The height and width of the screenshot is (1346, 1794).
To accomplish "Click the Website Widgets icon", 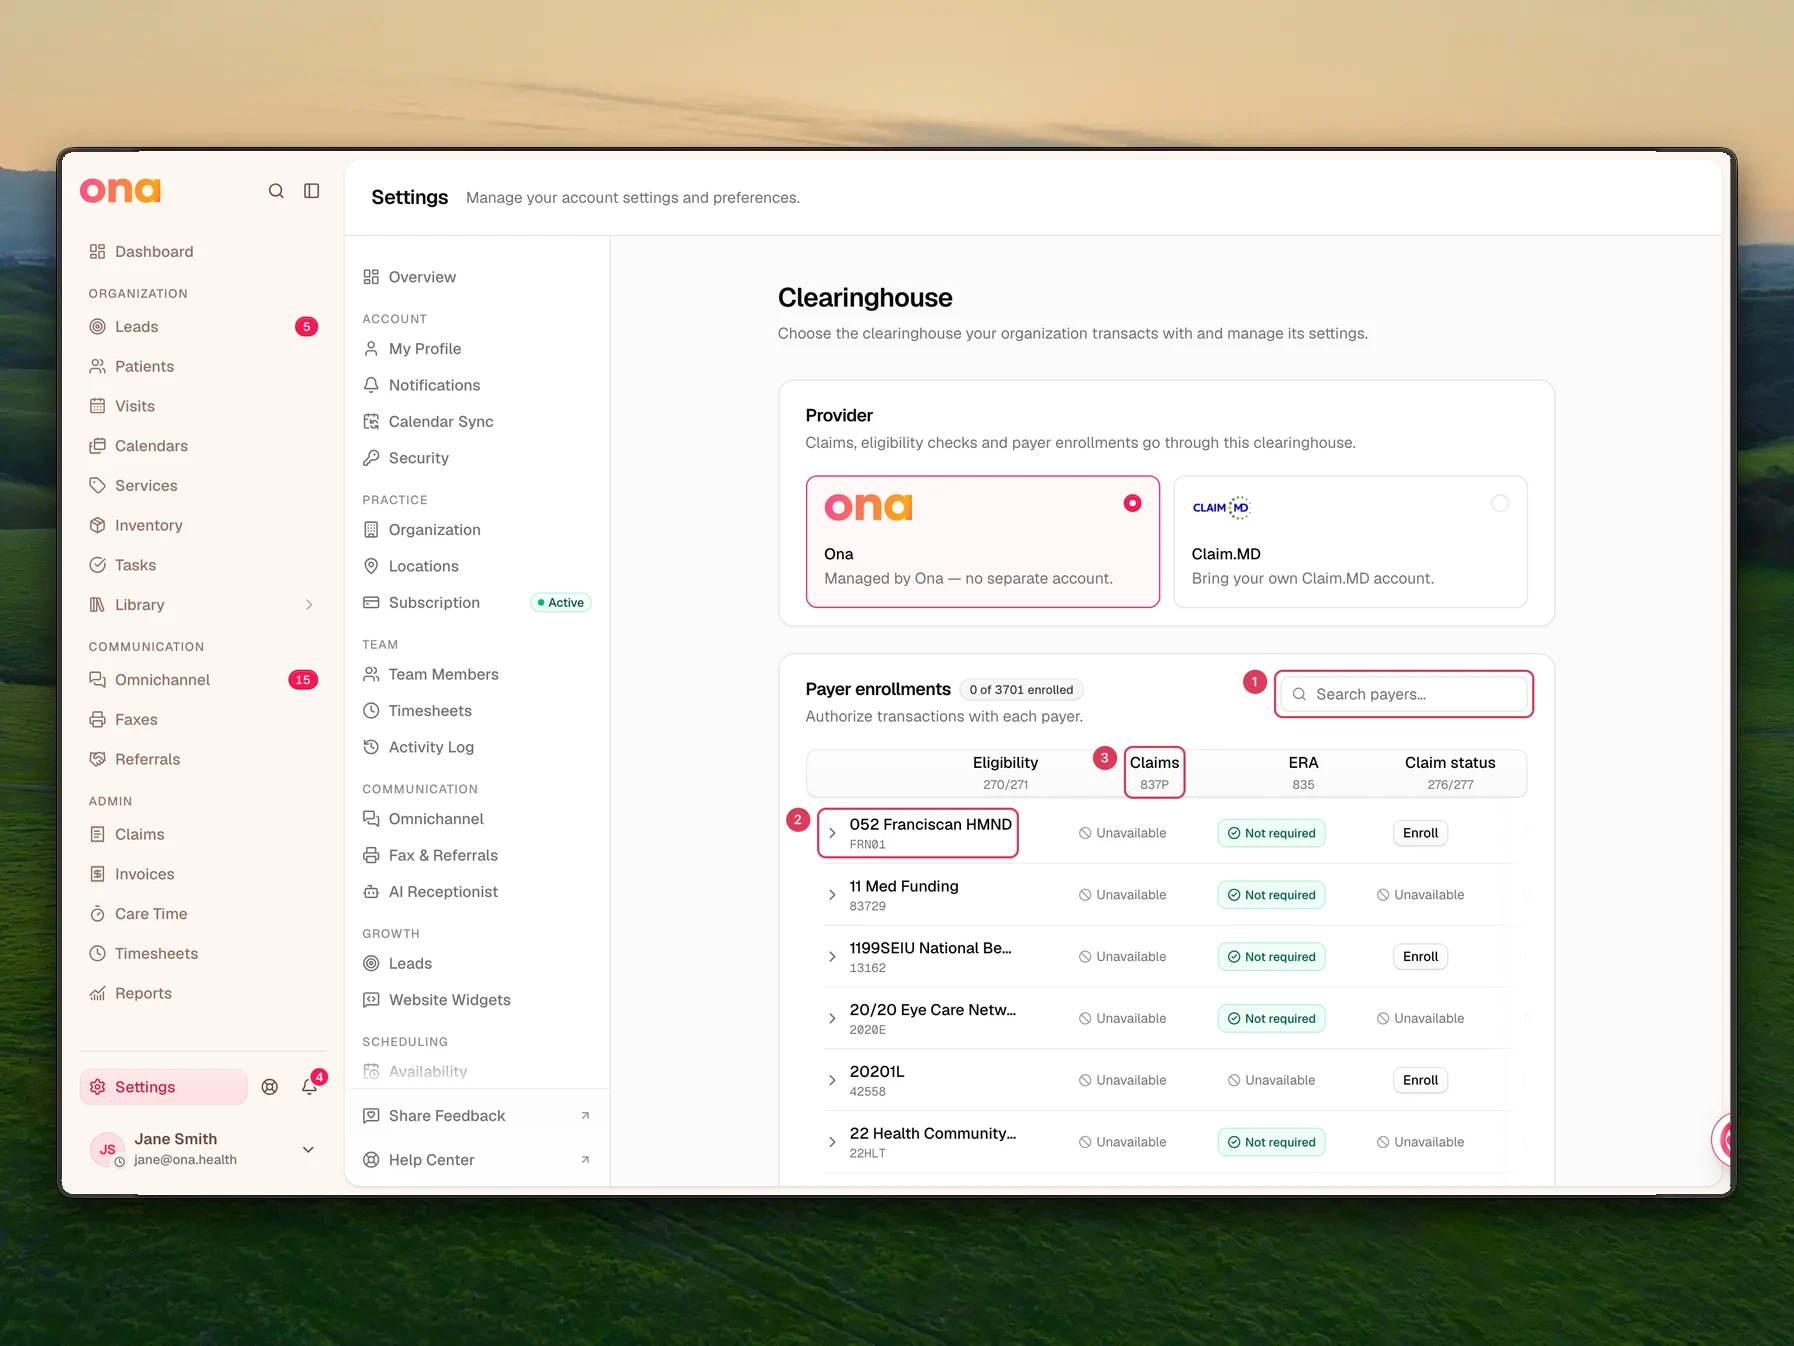I will [371, 999].
